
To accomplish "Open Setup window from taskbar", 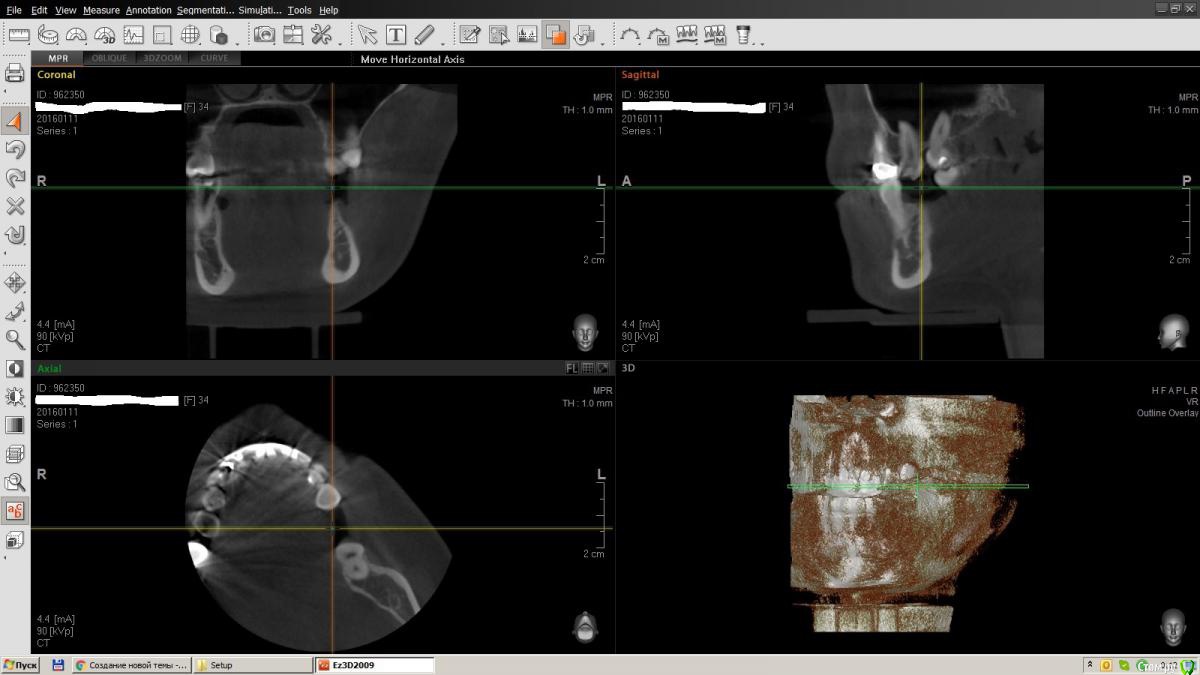I will (x=253, y=665).
